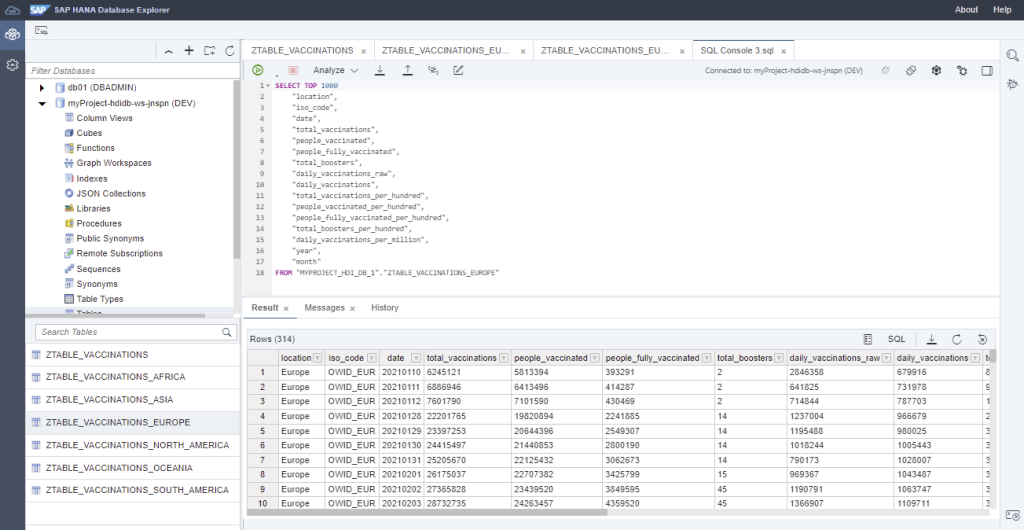Collapse all database tree nodes
This screenshot has height=530, width=1024.
click(168, 51)
